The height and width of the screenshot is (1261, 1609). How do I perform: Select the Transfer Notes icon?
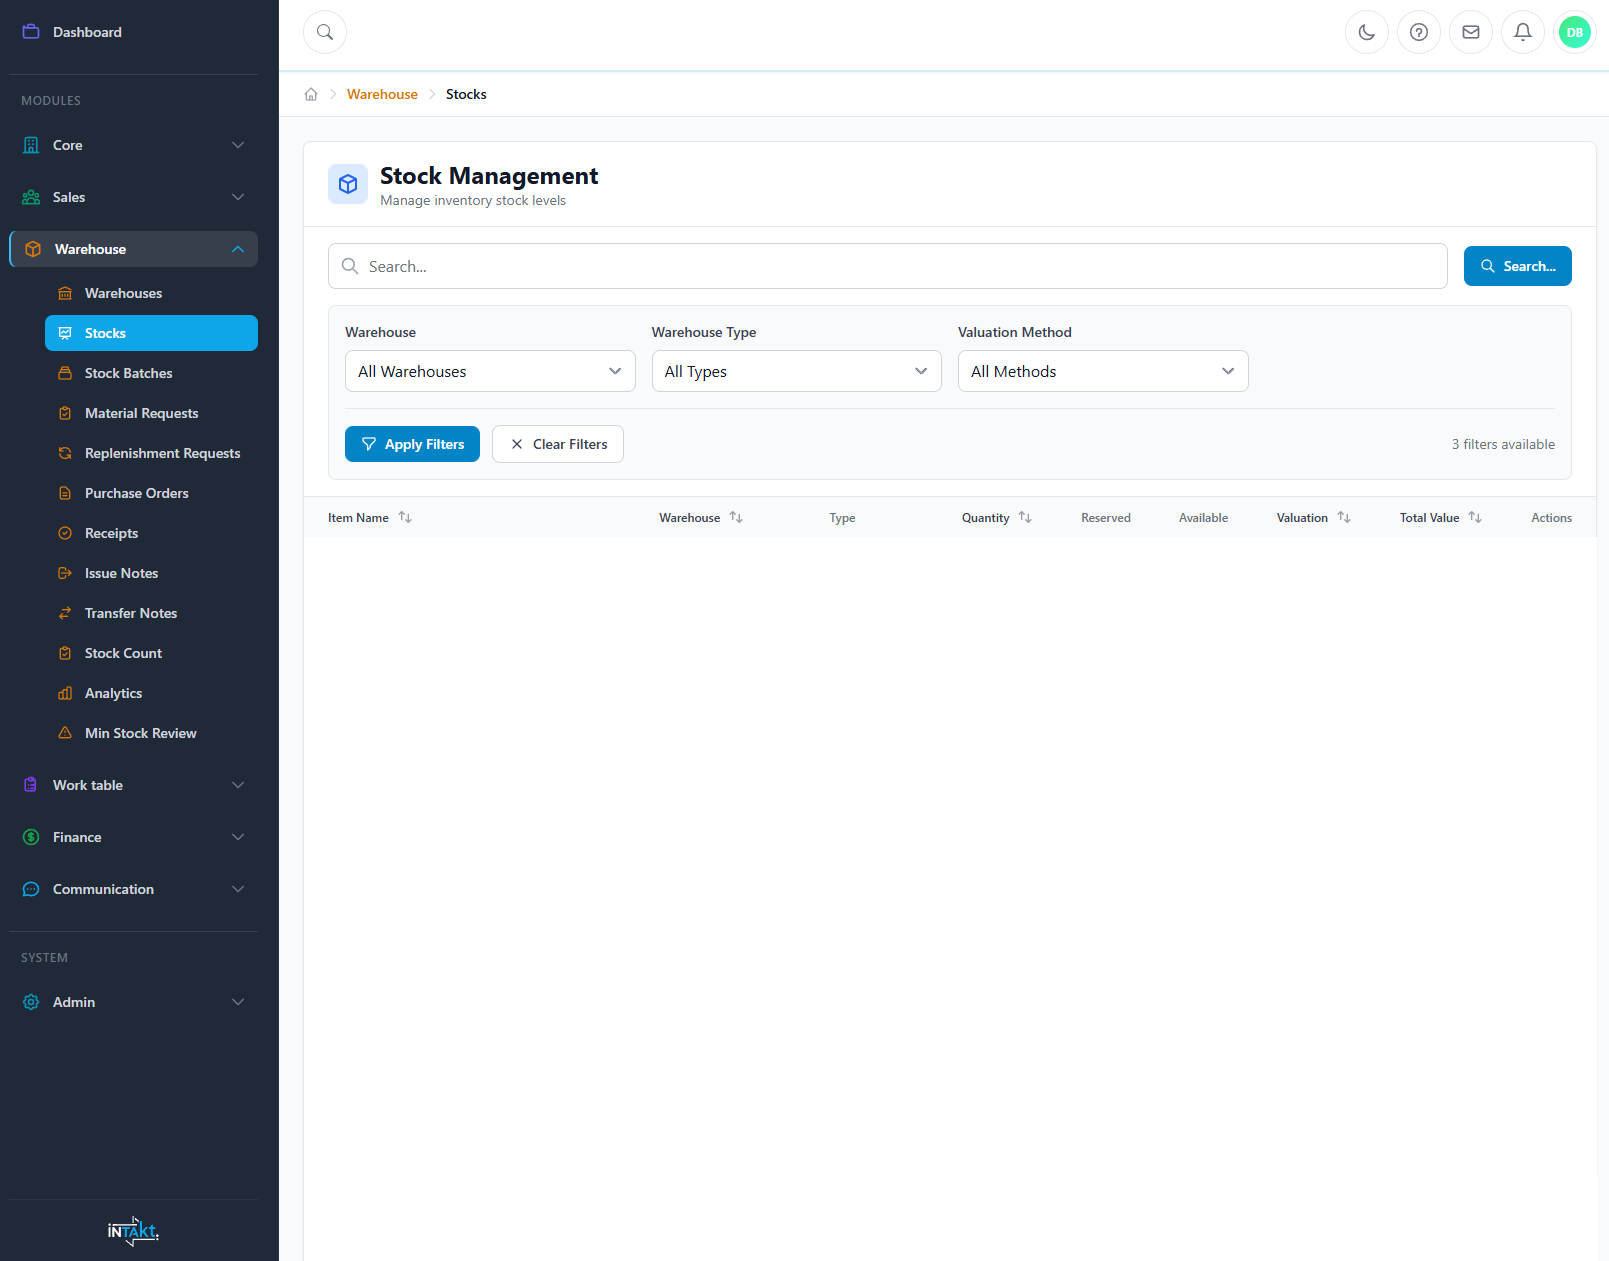coord(66,613)
